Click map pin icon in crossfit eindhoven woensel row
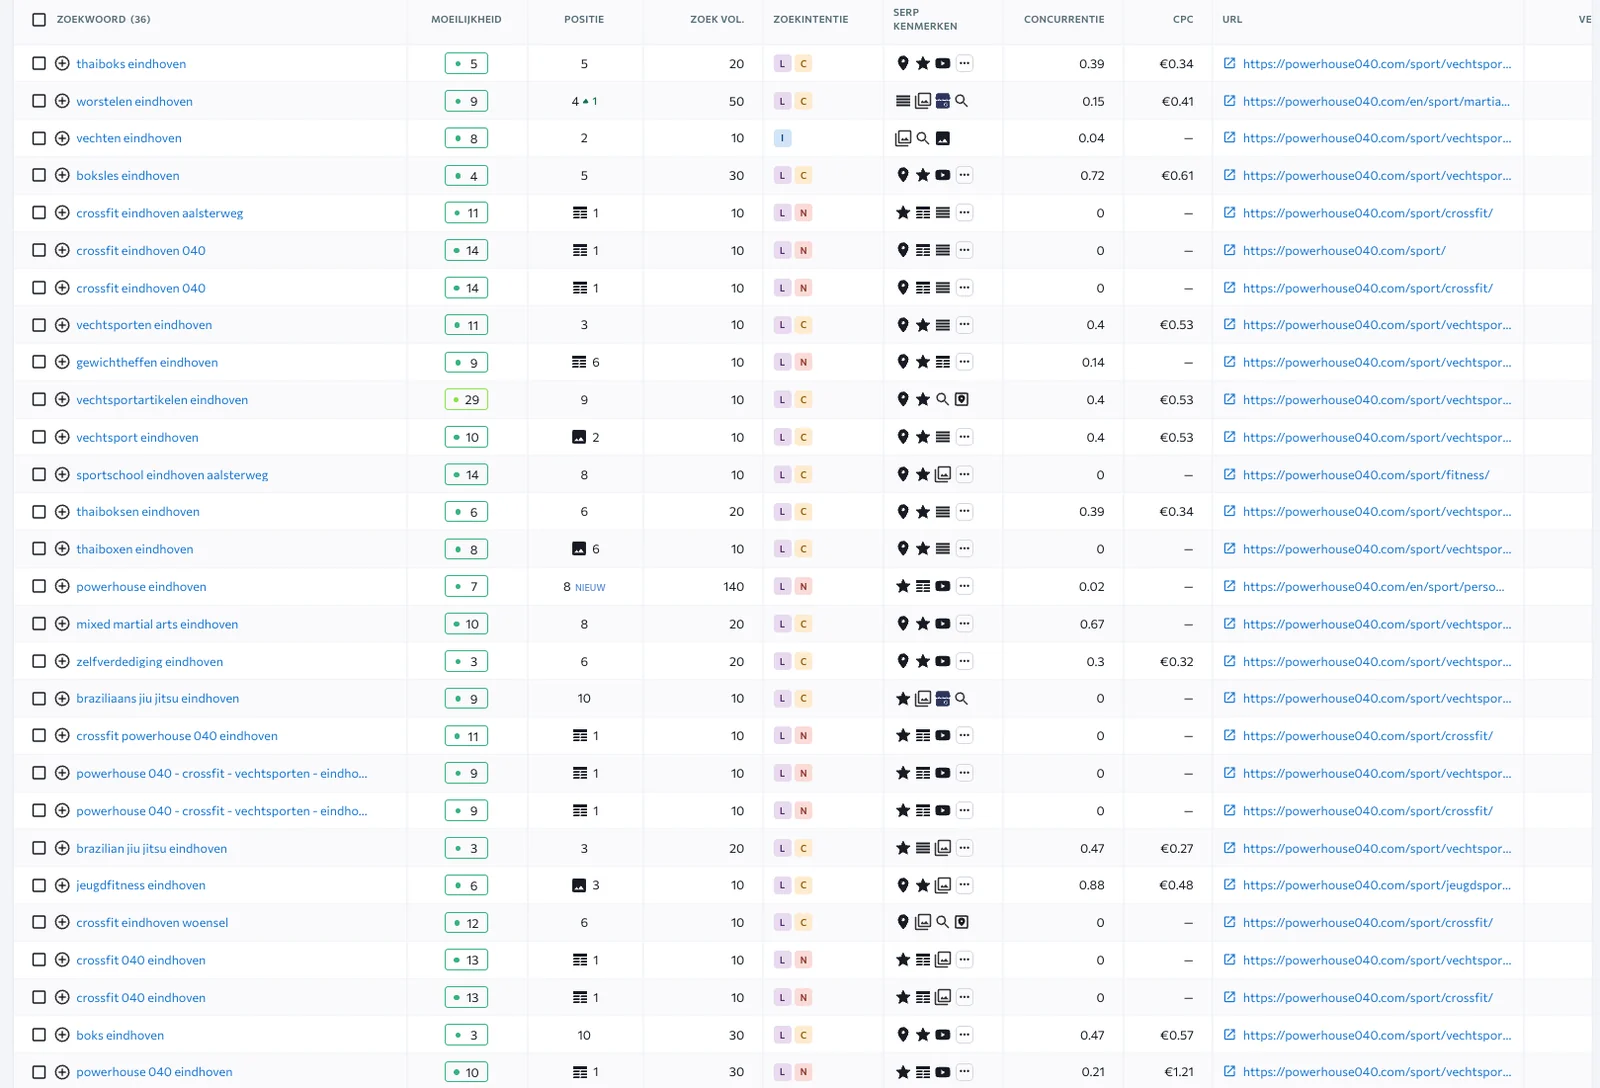This screenshot has width=1600, height=1088. [903, 922]
